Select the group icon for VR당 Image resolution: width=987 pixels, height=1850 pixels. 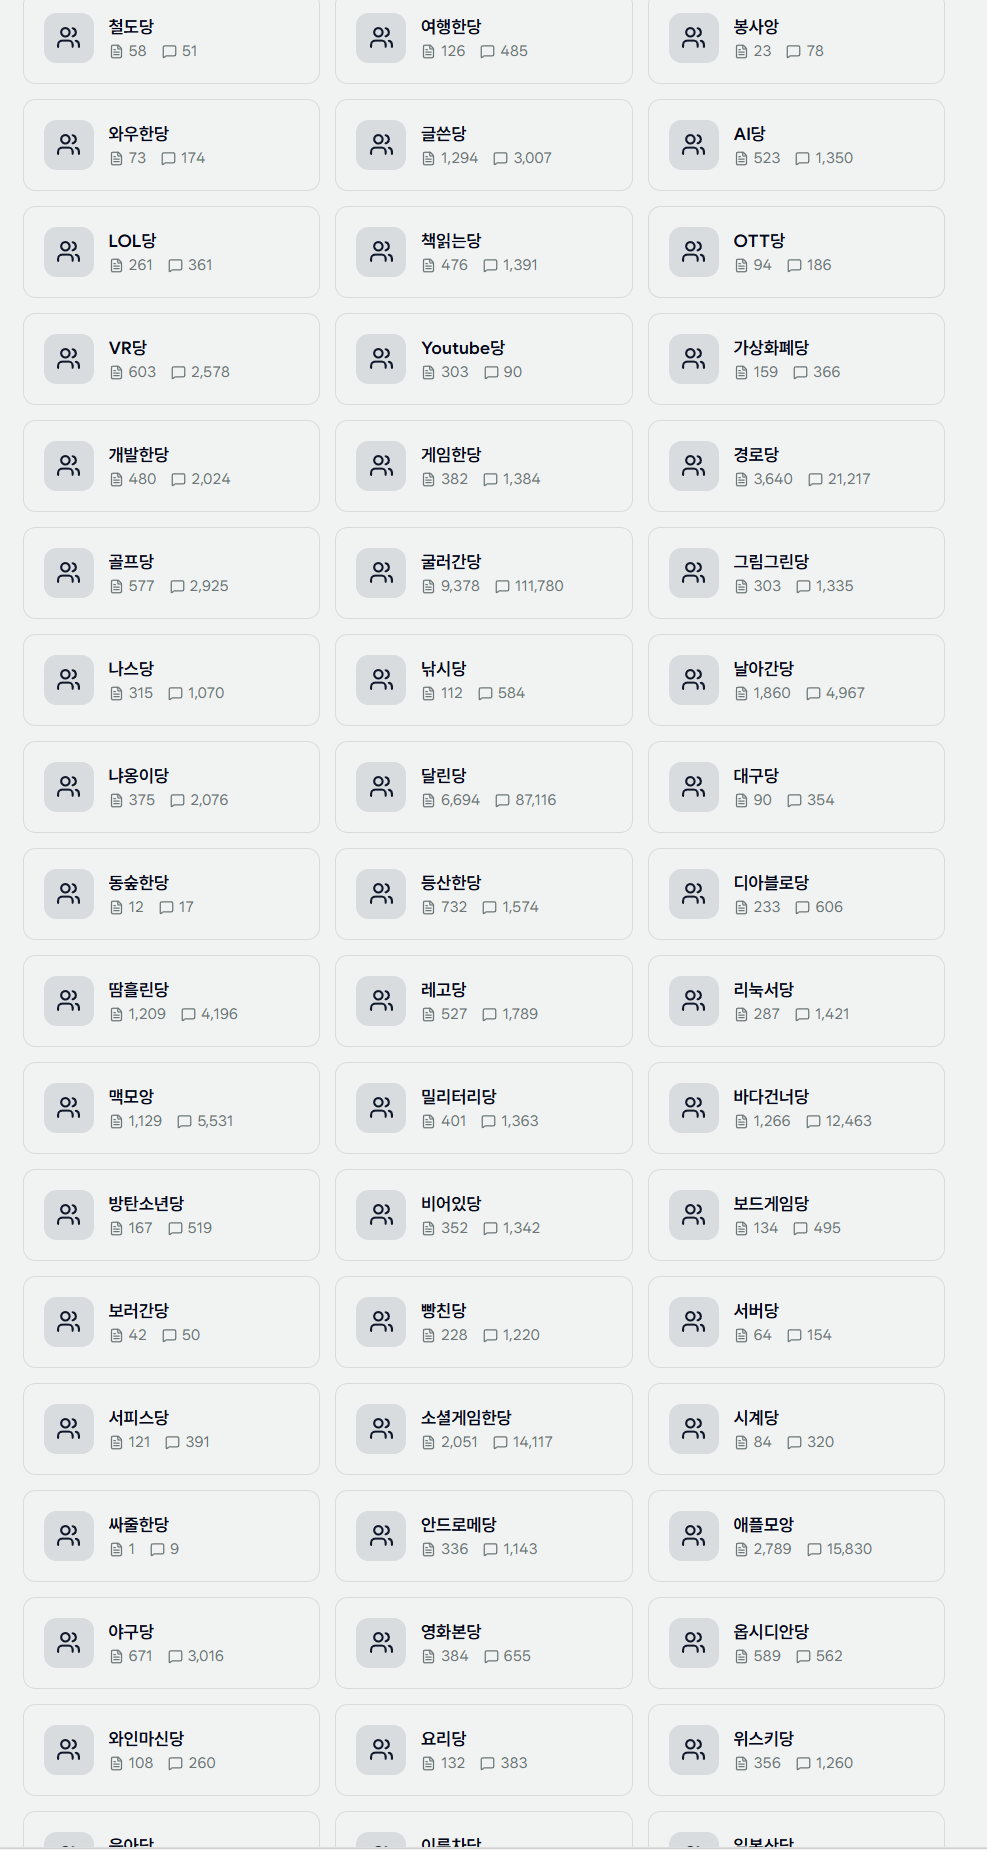coord(69,359)
